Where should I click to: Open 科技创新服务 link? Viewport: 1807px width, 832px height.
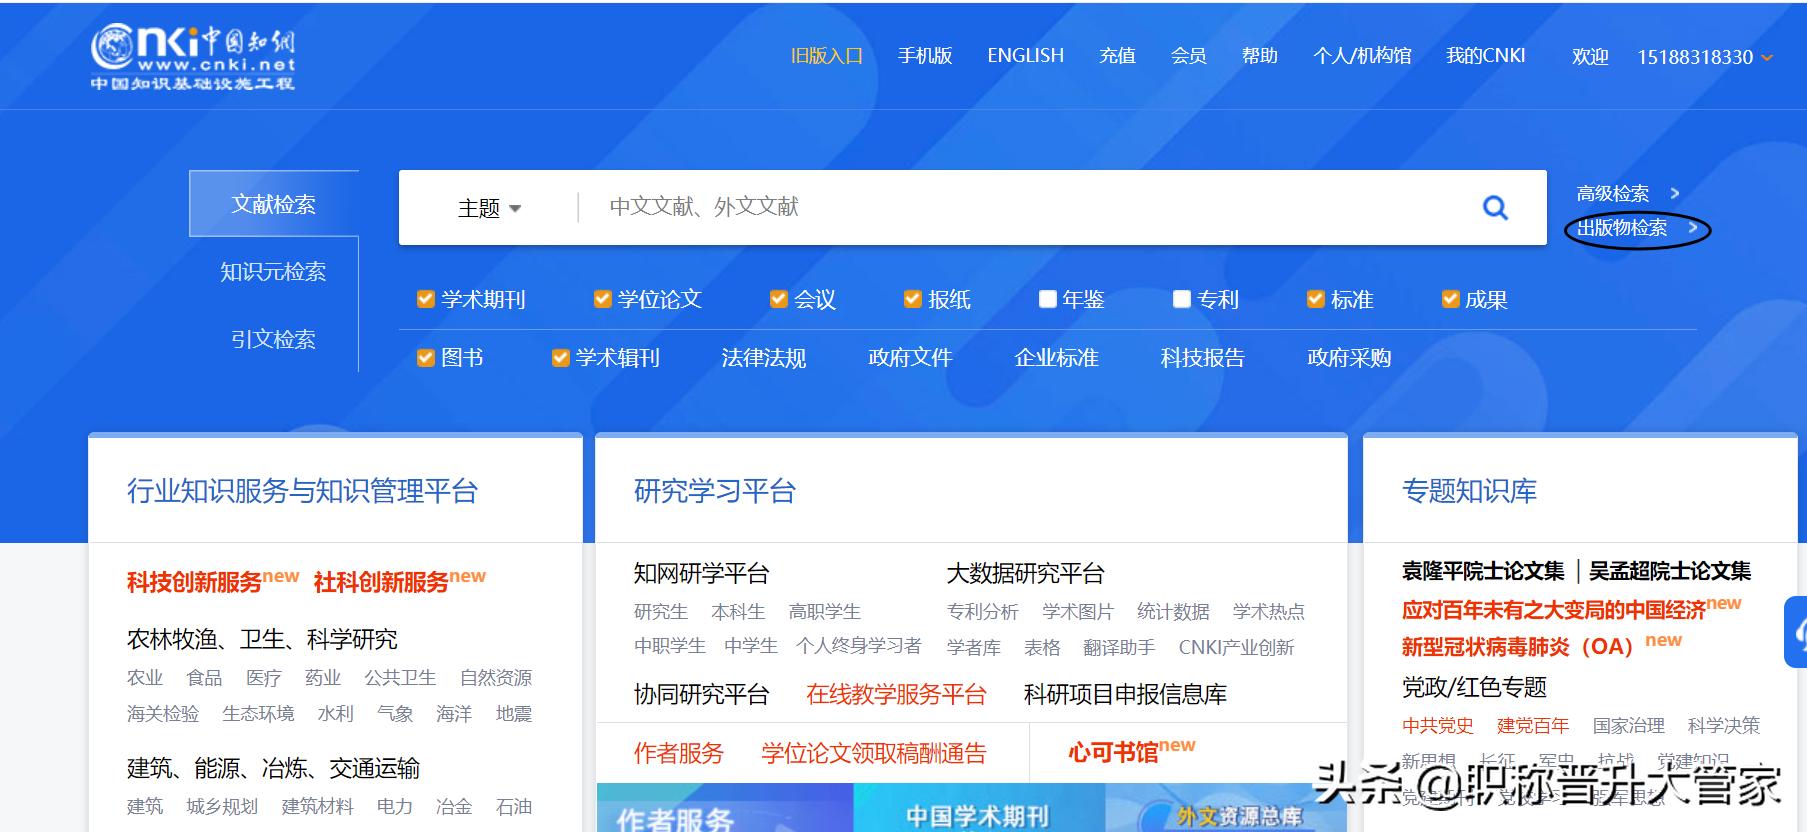point(194,582)
